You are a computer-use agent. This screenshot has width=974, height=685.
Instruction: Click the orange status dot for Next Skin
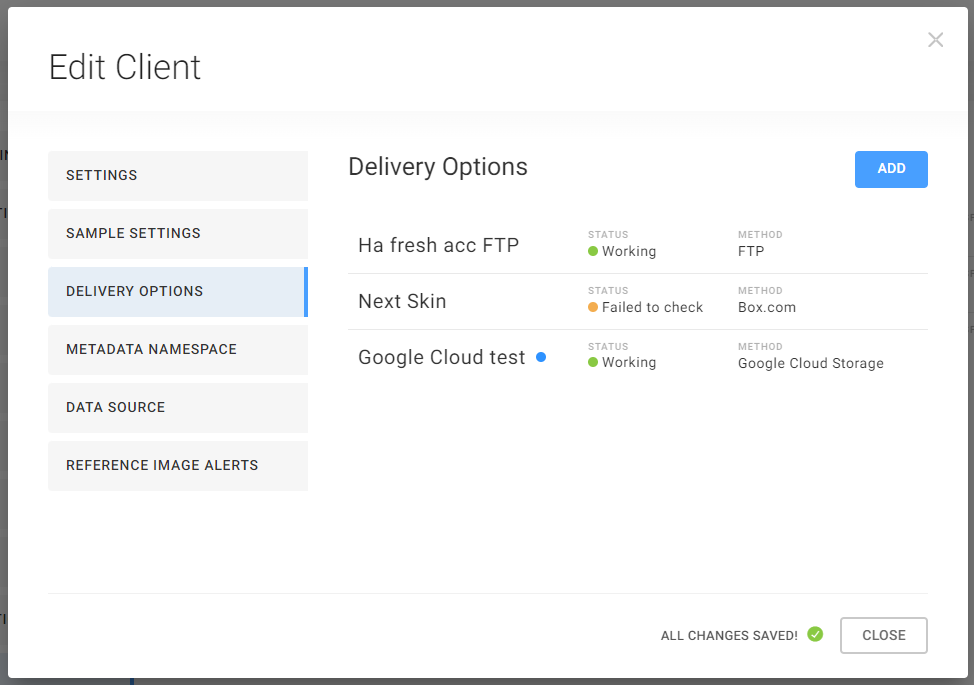coord(593,308)
